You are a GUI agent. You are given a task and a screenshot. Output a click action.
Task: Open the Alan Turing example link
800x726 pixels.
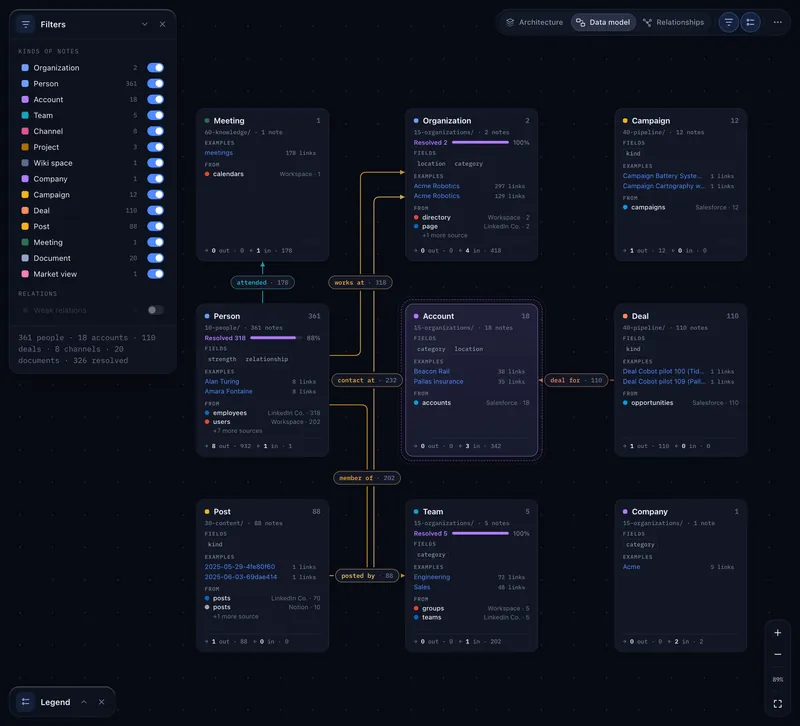(x=221, y=382)
